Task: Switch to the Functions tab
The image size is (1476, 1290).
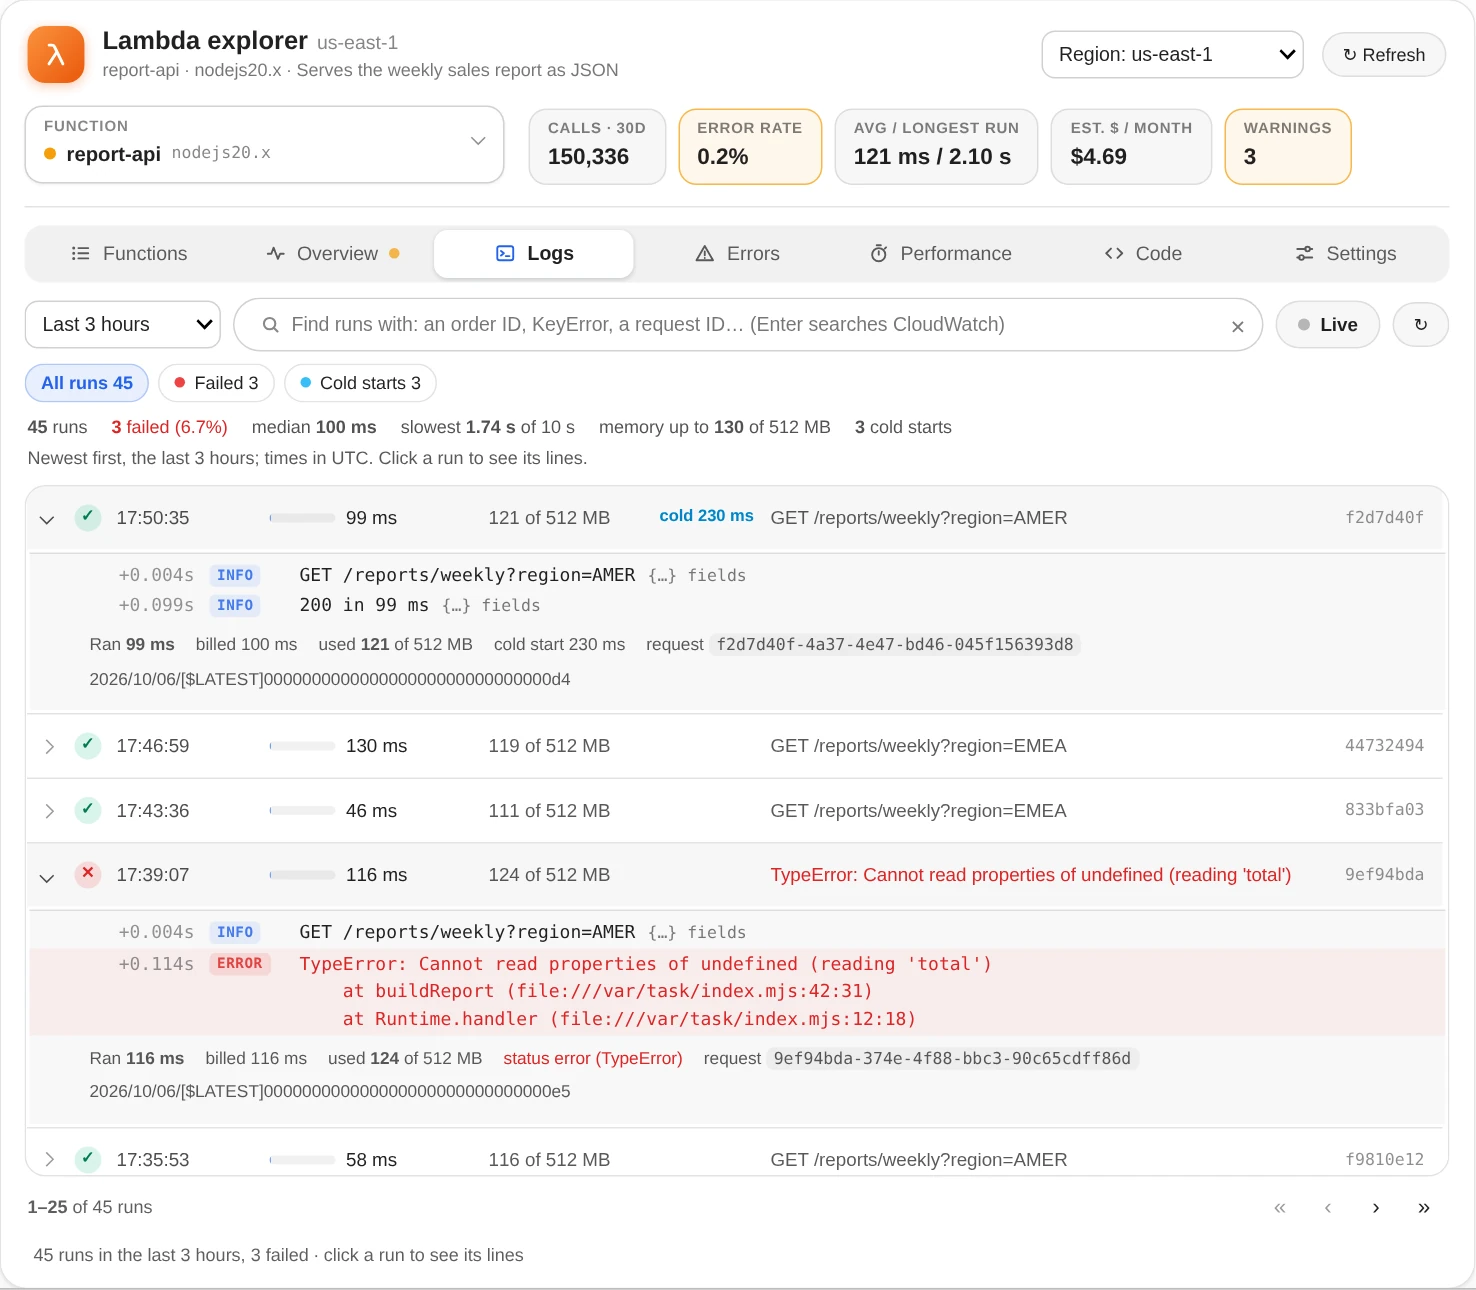Action: pos(129,254)
